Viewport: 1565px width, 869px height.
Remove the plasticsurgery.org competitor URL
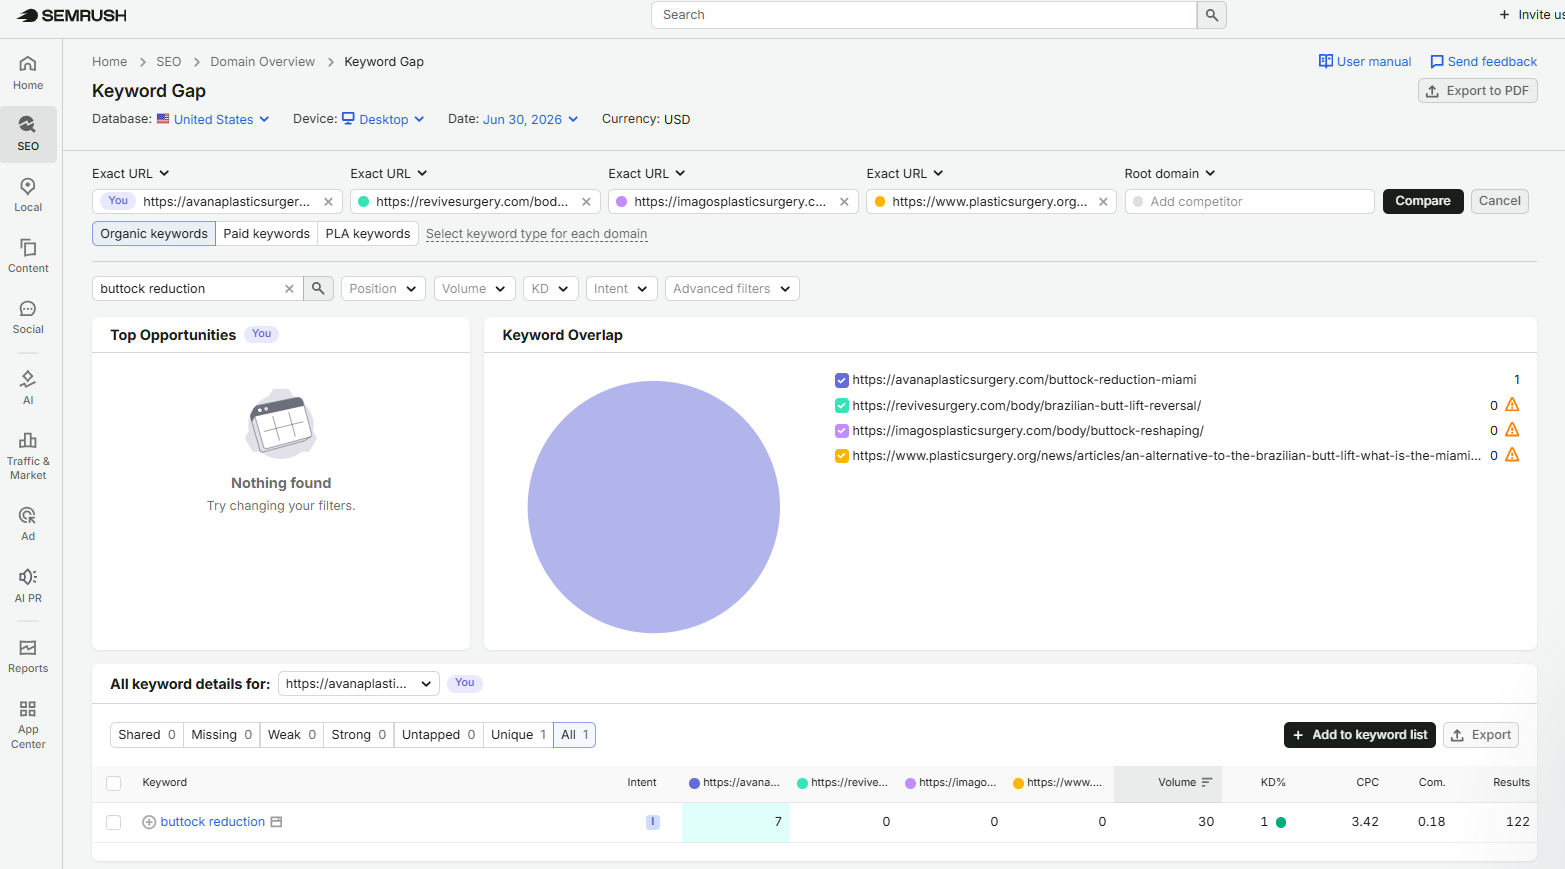point(1103,202)
